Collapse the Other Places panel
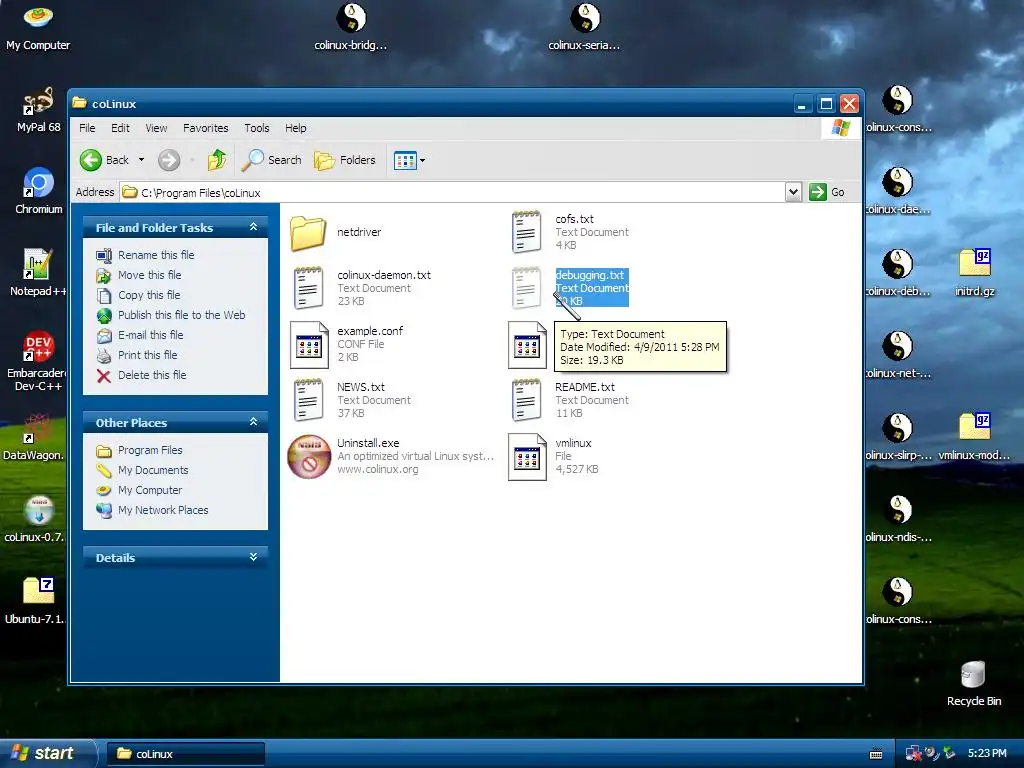The height and width of the screenshot is (768, 1024). 253,423
